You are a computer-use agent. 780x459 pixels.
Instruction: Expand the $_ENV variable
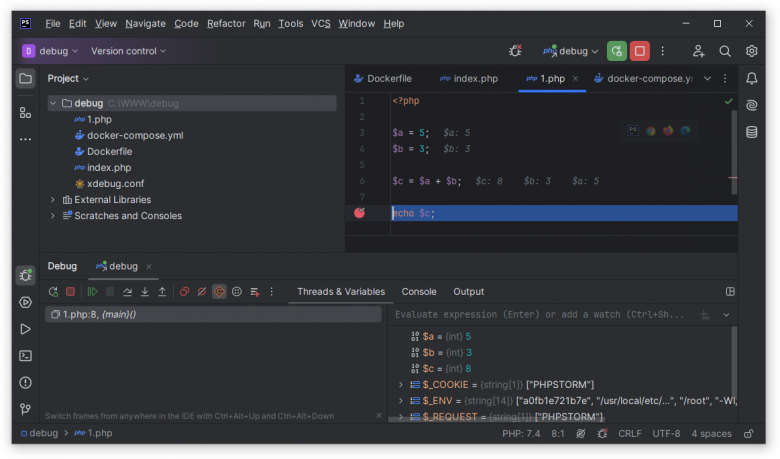tap(401, 400)
